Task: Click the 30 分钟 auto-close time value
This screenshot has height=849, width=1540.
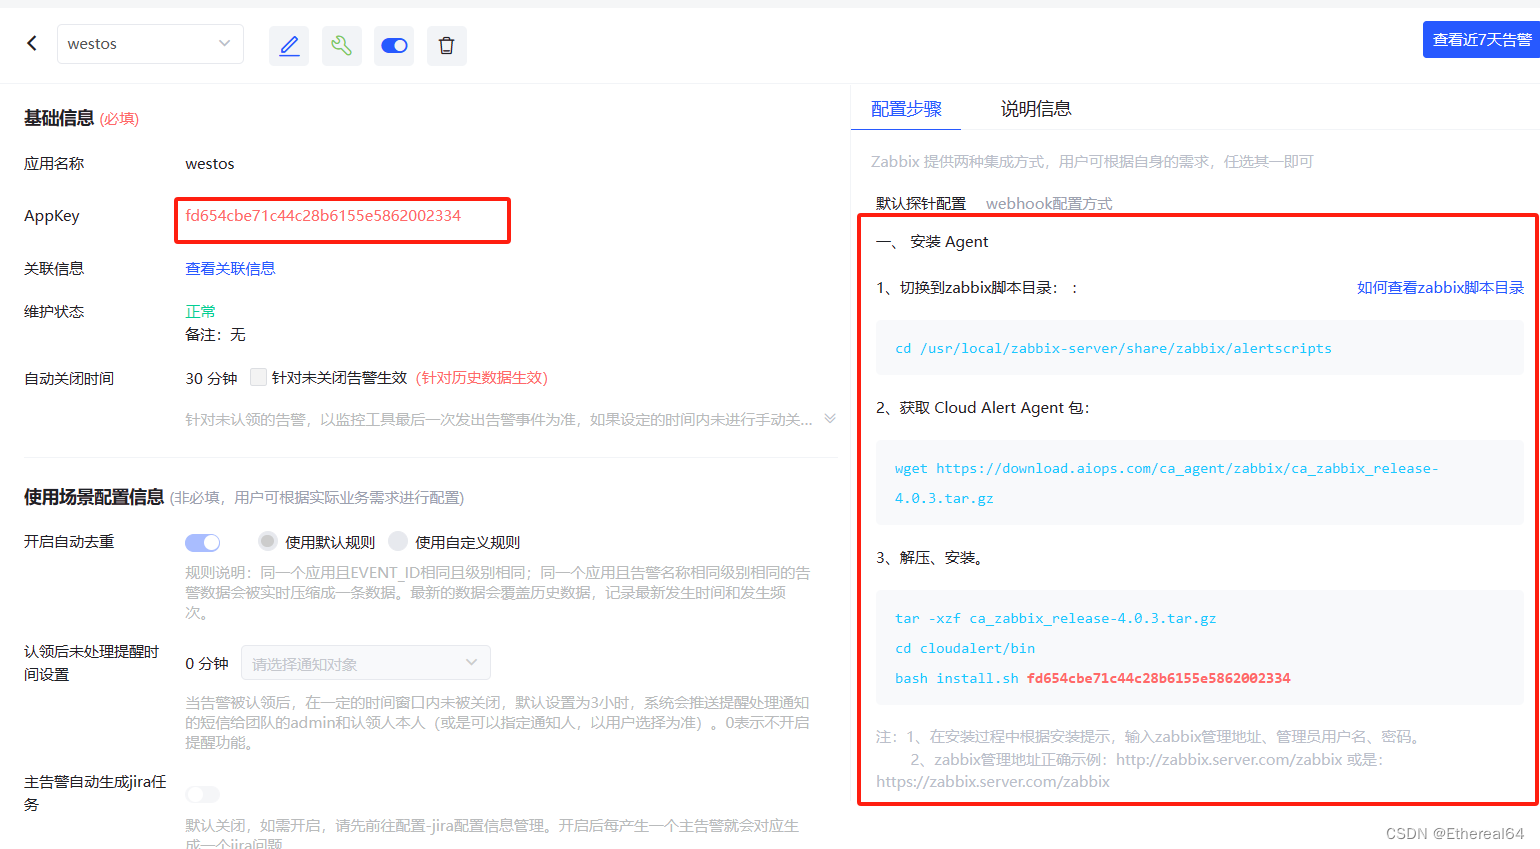Action: click(x=211, y=378)
